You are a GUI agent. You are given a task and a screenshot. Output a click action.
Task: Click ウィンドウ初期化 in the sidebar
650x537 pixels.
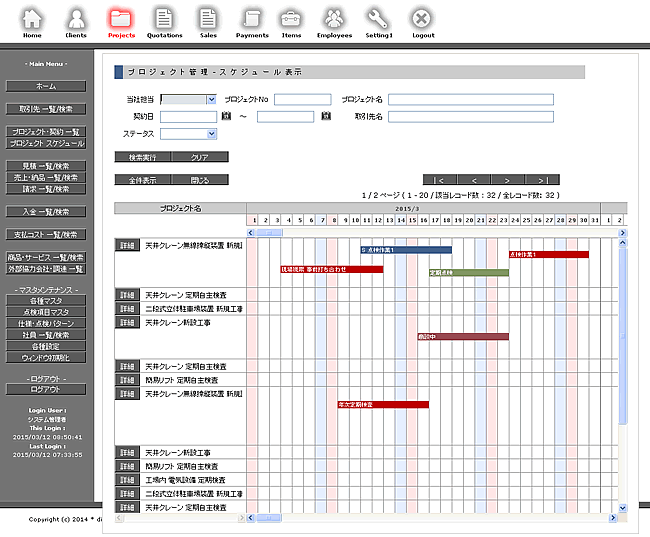(46, 357)
